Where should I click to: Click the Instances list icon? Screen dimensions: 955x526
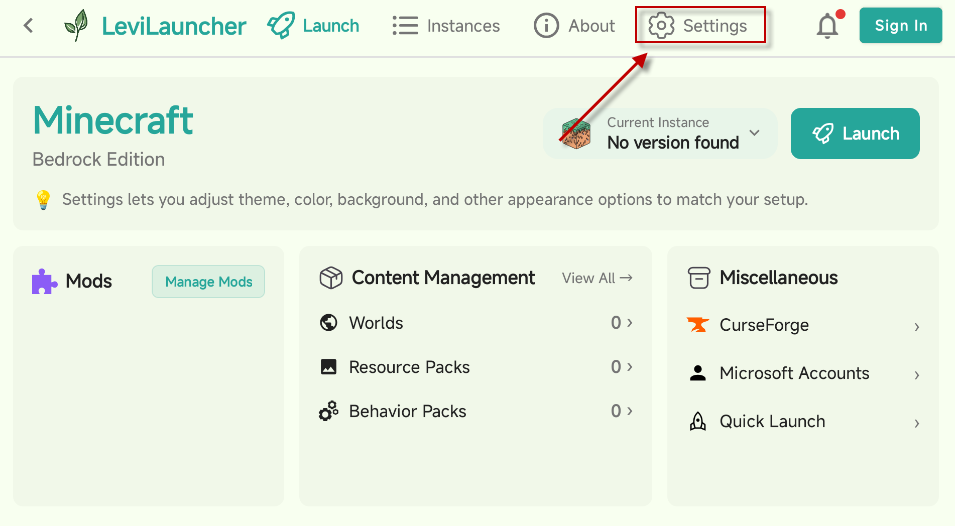[405, 26]
